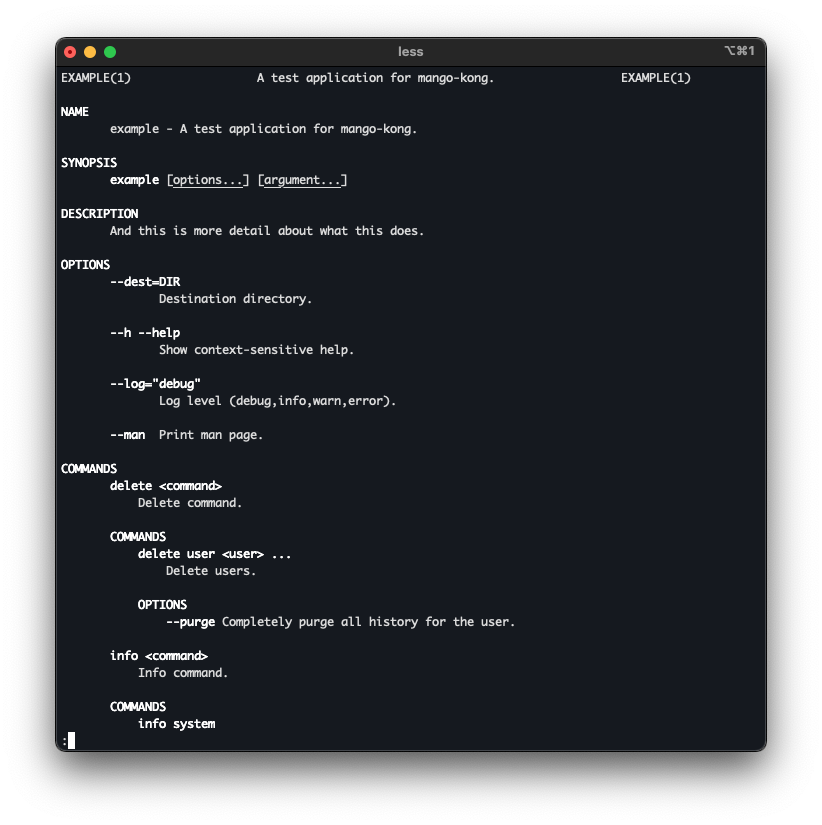Click the NAME section heading
Viewport: 822px width, 825px height.
[75, 112]
